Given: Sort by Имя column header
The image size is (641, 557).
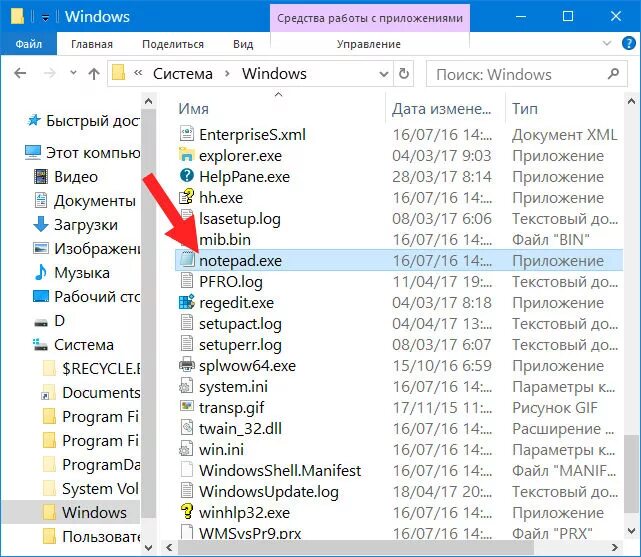Looking at the screenshot, I should click(x=278, y=109).
